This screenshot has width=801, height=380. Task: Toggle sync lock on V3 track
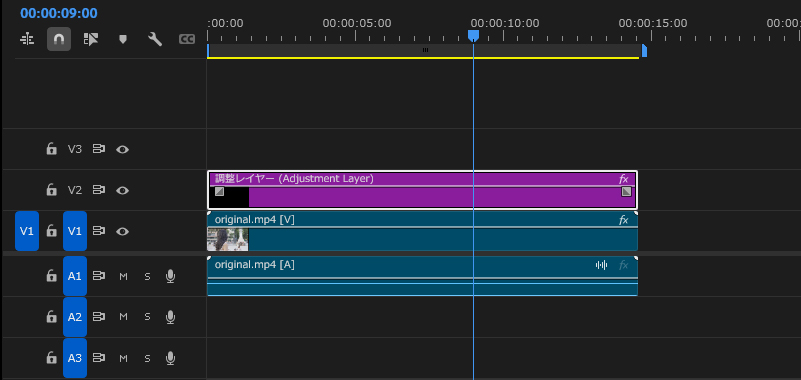pyautogui.click(x=99, y=149)
